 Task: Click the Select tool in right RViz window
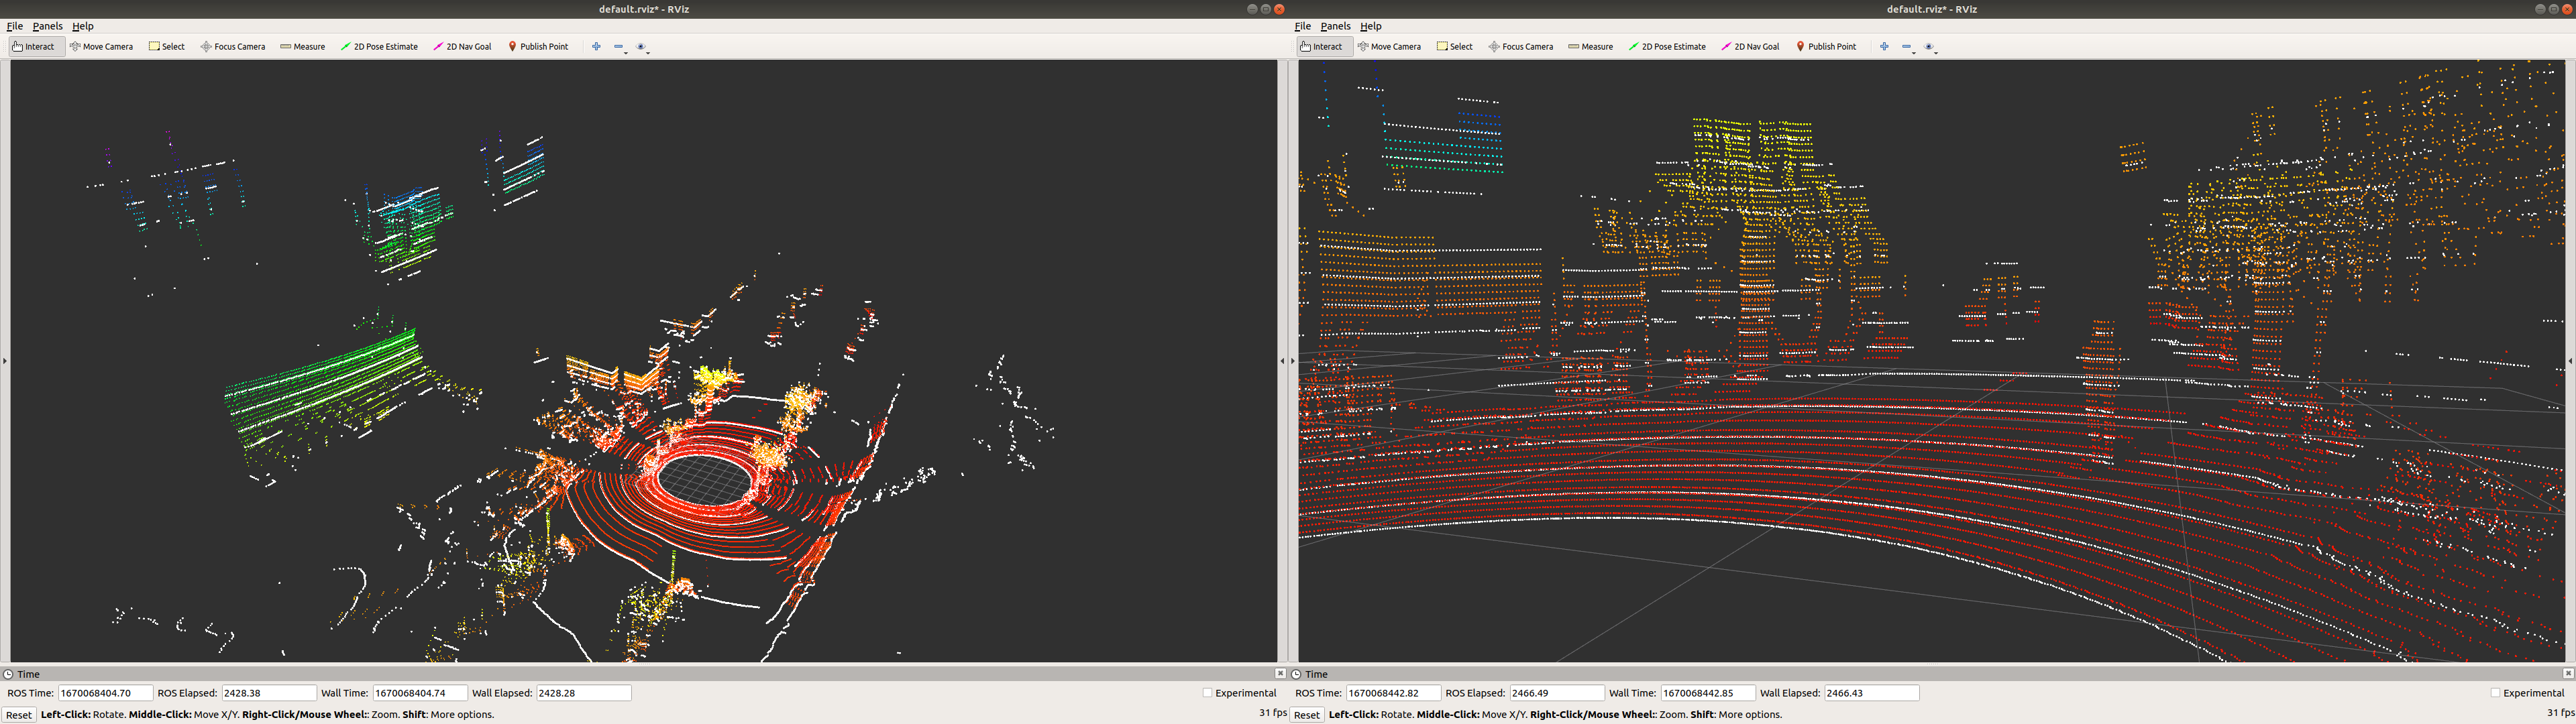[x=1454, y=46]
